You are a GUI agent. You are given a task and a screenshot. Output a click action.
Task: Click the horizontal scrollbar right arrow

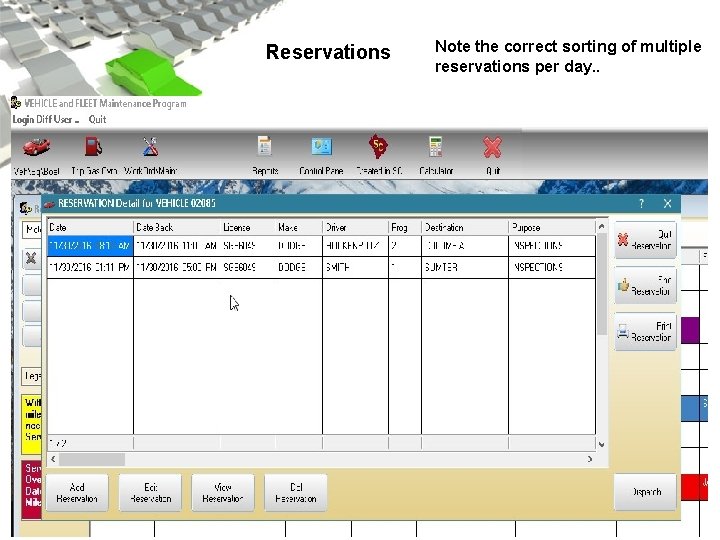tap(590, 459)
